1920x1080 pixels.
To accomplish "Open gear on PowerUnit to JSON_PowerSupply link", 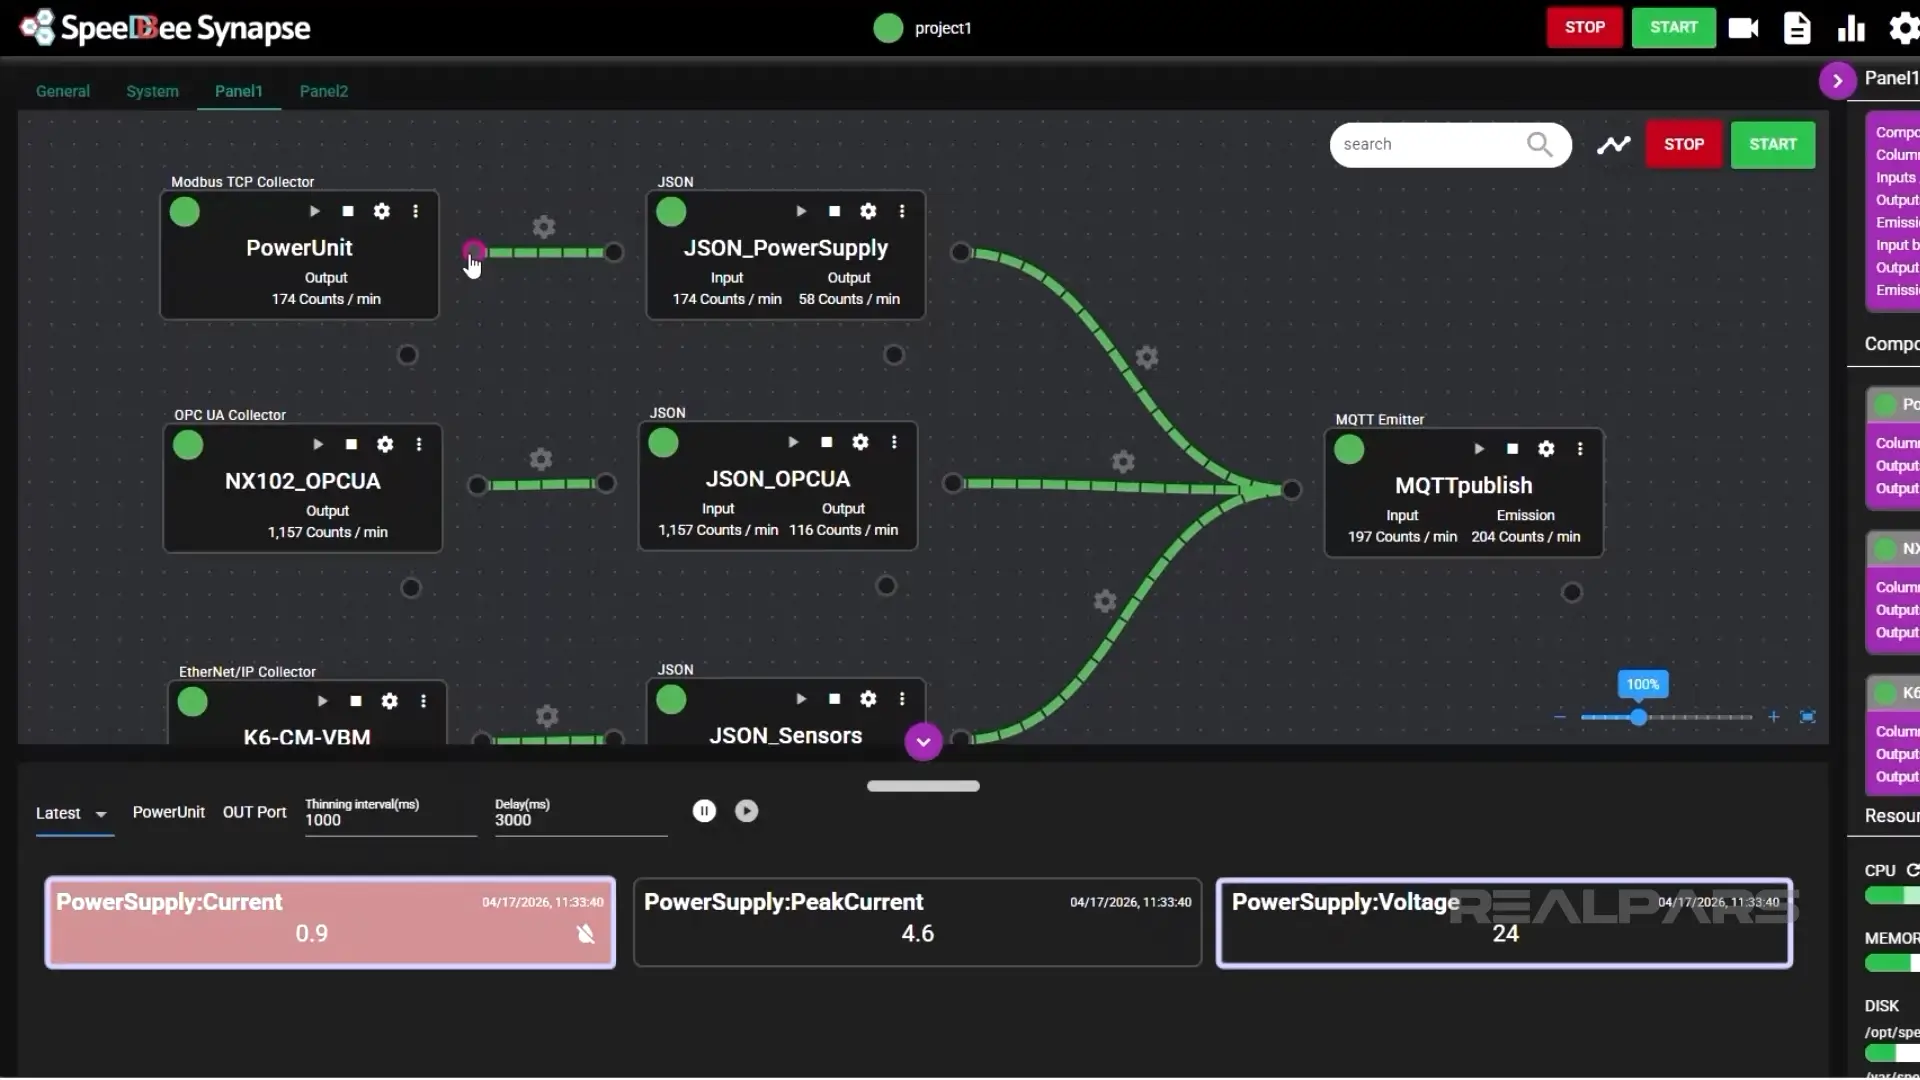I will click(544, 227).
